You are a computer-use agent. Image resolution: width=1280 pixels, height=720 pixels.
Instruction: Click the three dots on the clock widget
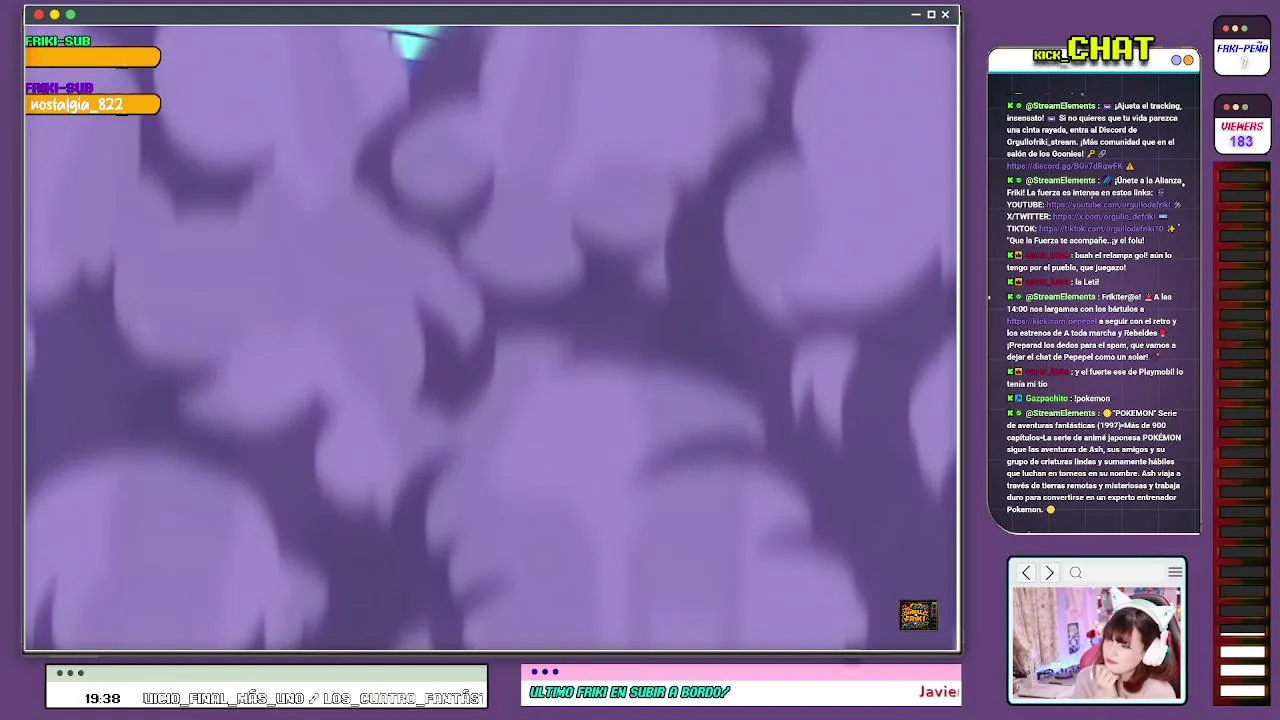pos(70,673)
